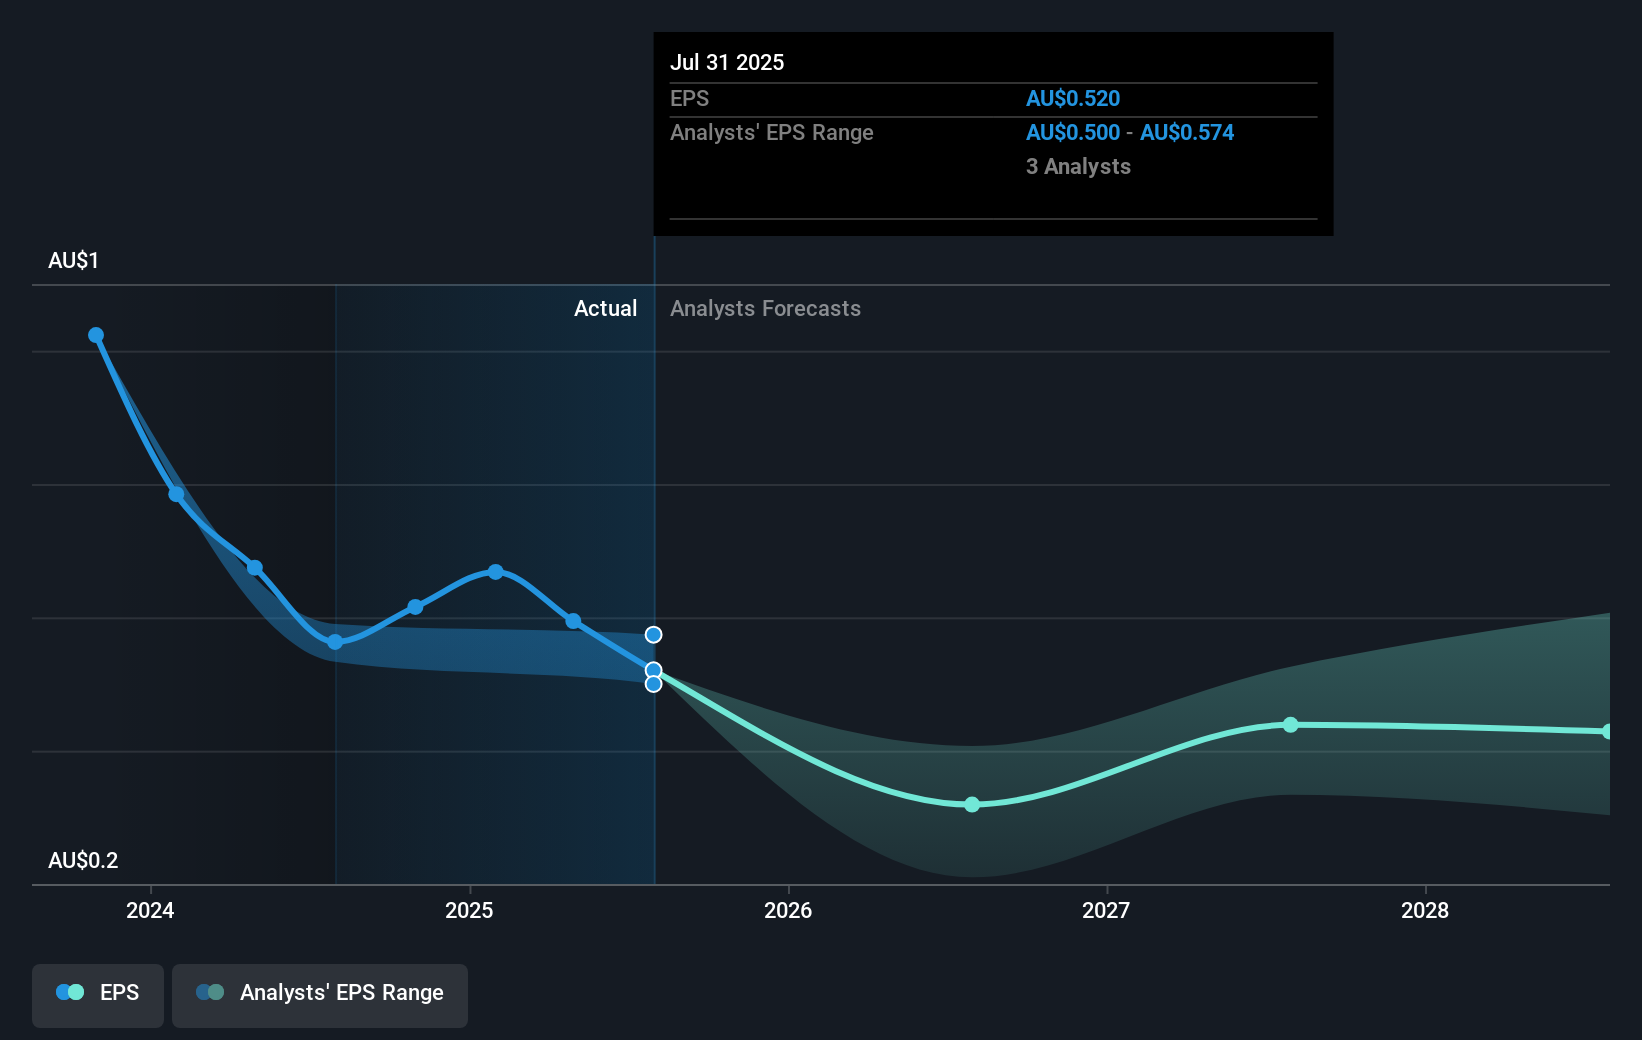1642x1040 pixels.
Task: Switch to the Analysts Forecasts section
Action: (x=765, y=308)
